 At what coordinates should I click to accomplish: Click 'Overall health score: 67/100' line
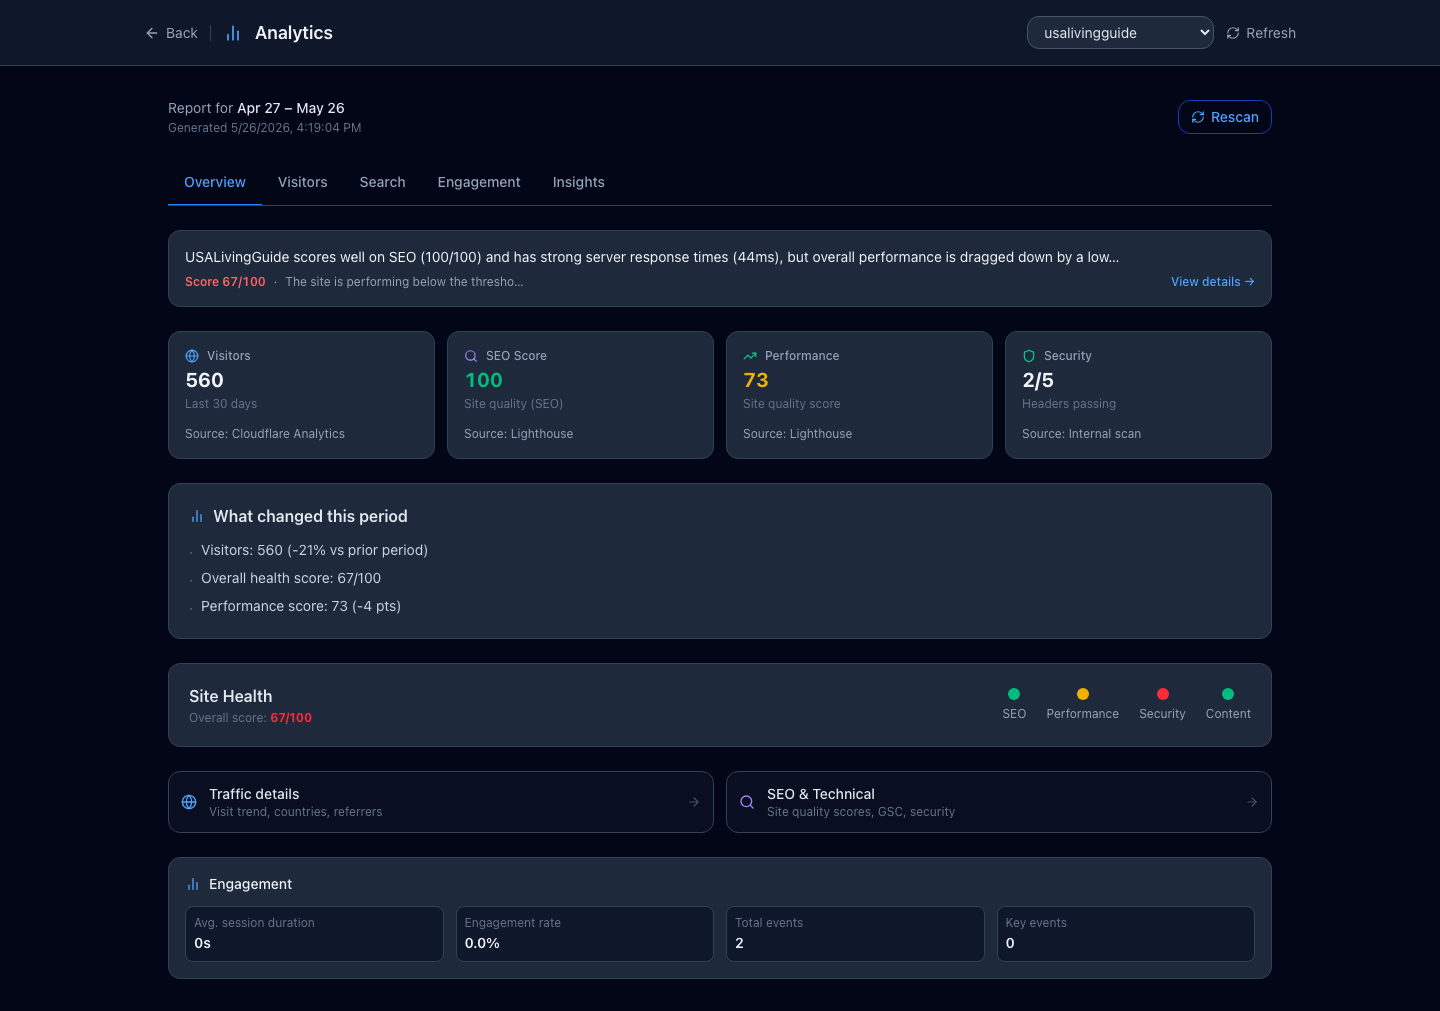pos(291,578)
